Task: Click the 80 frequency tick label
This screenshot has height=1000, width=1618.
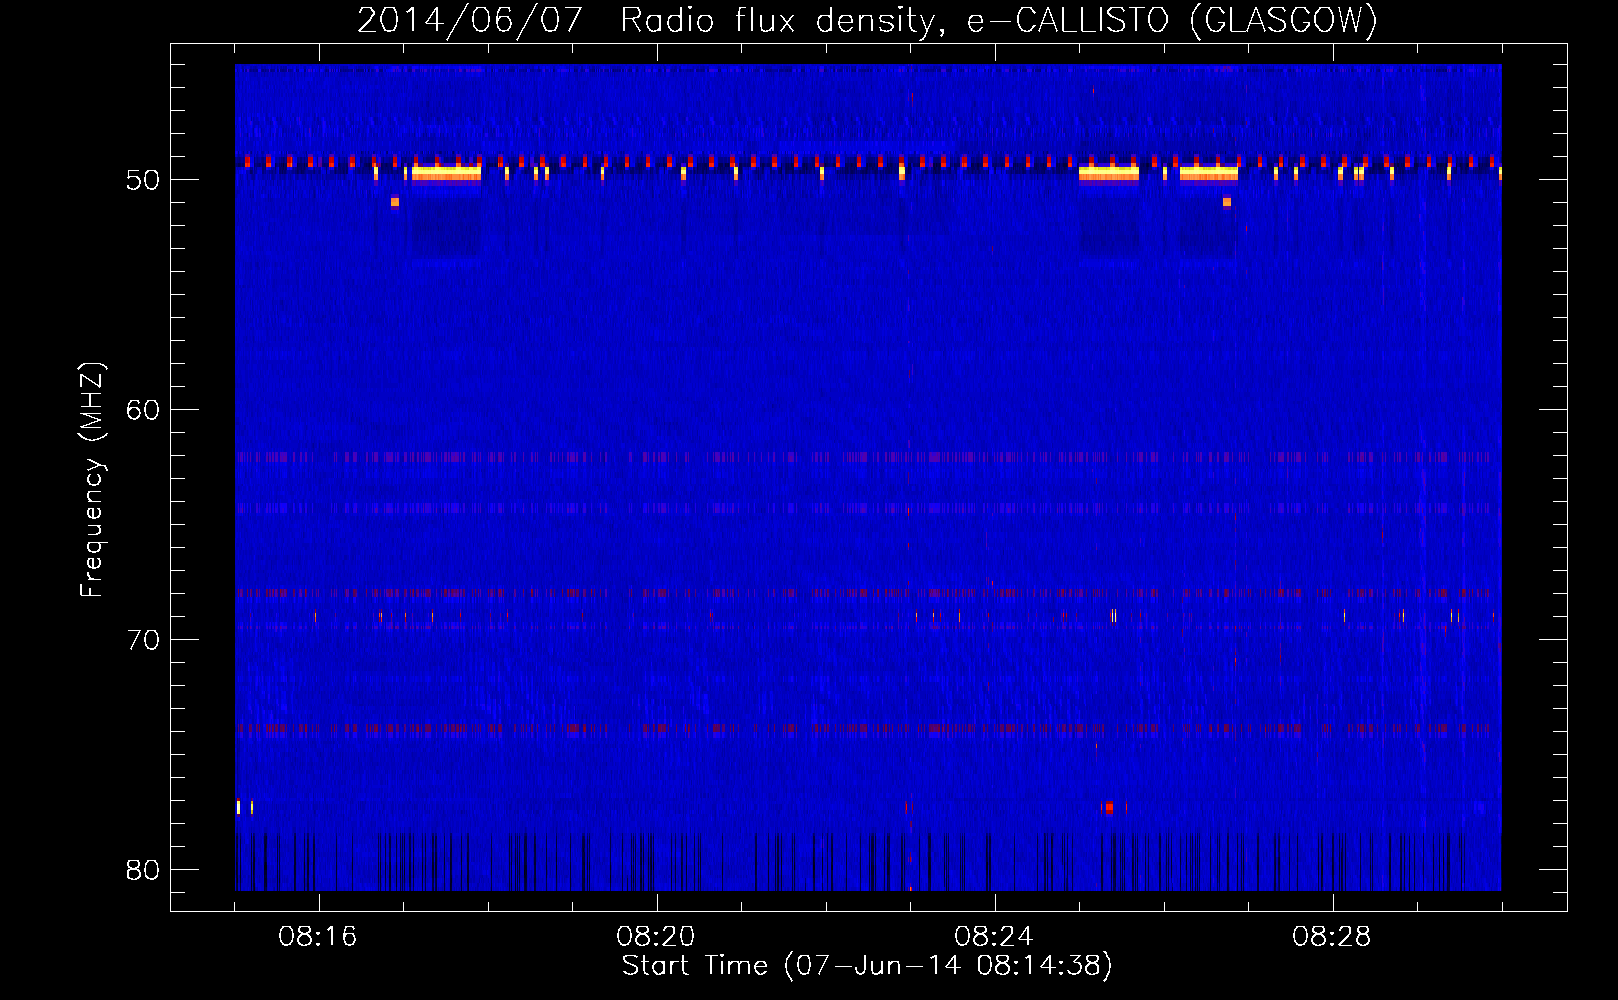Action: point(143,870)
